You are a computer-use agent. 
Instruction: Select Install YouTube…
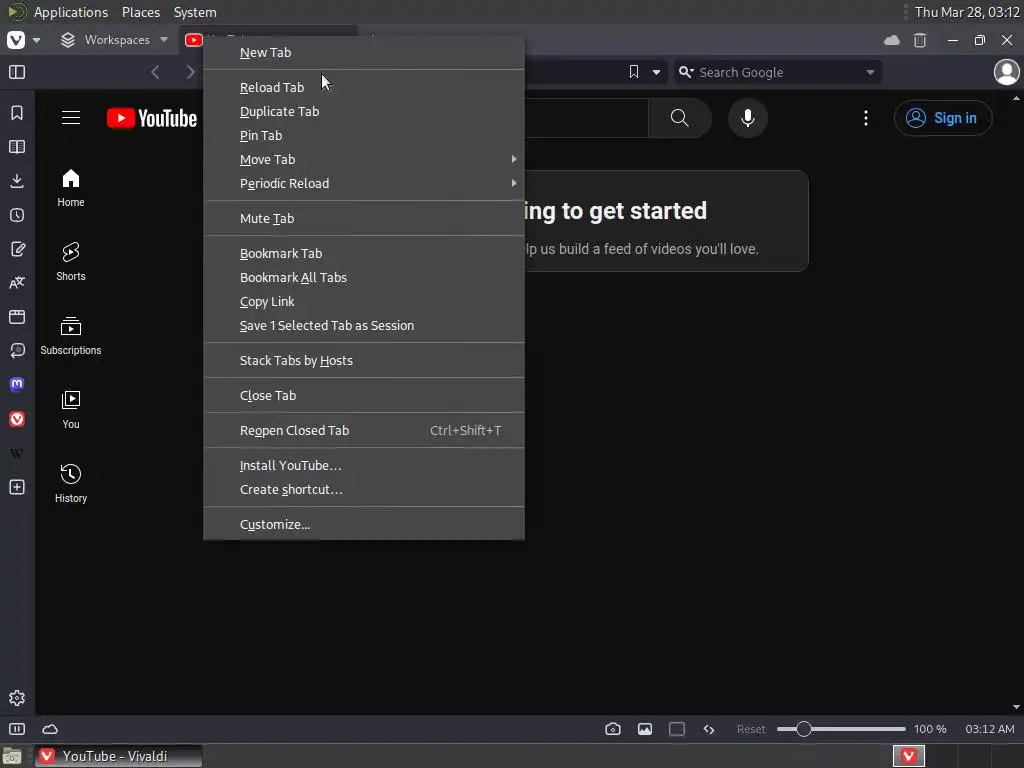(364, 466)
